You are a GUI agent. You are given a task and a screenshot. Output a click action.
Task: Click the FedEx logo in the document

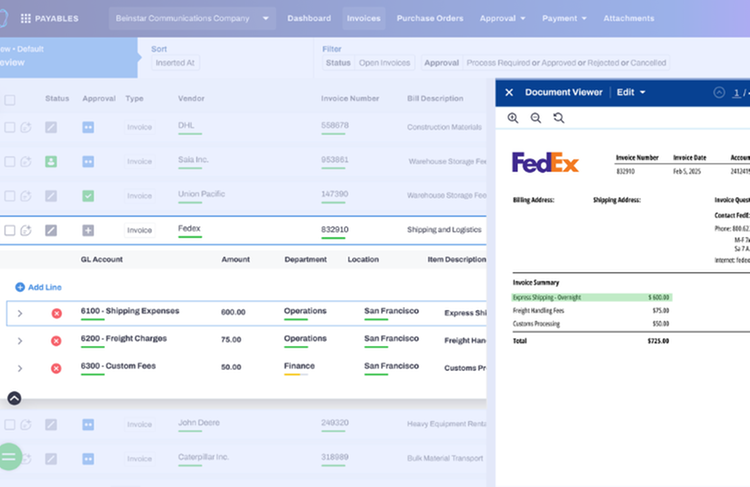click(545, 163)
